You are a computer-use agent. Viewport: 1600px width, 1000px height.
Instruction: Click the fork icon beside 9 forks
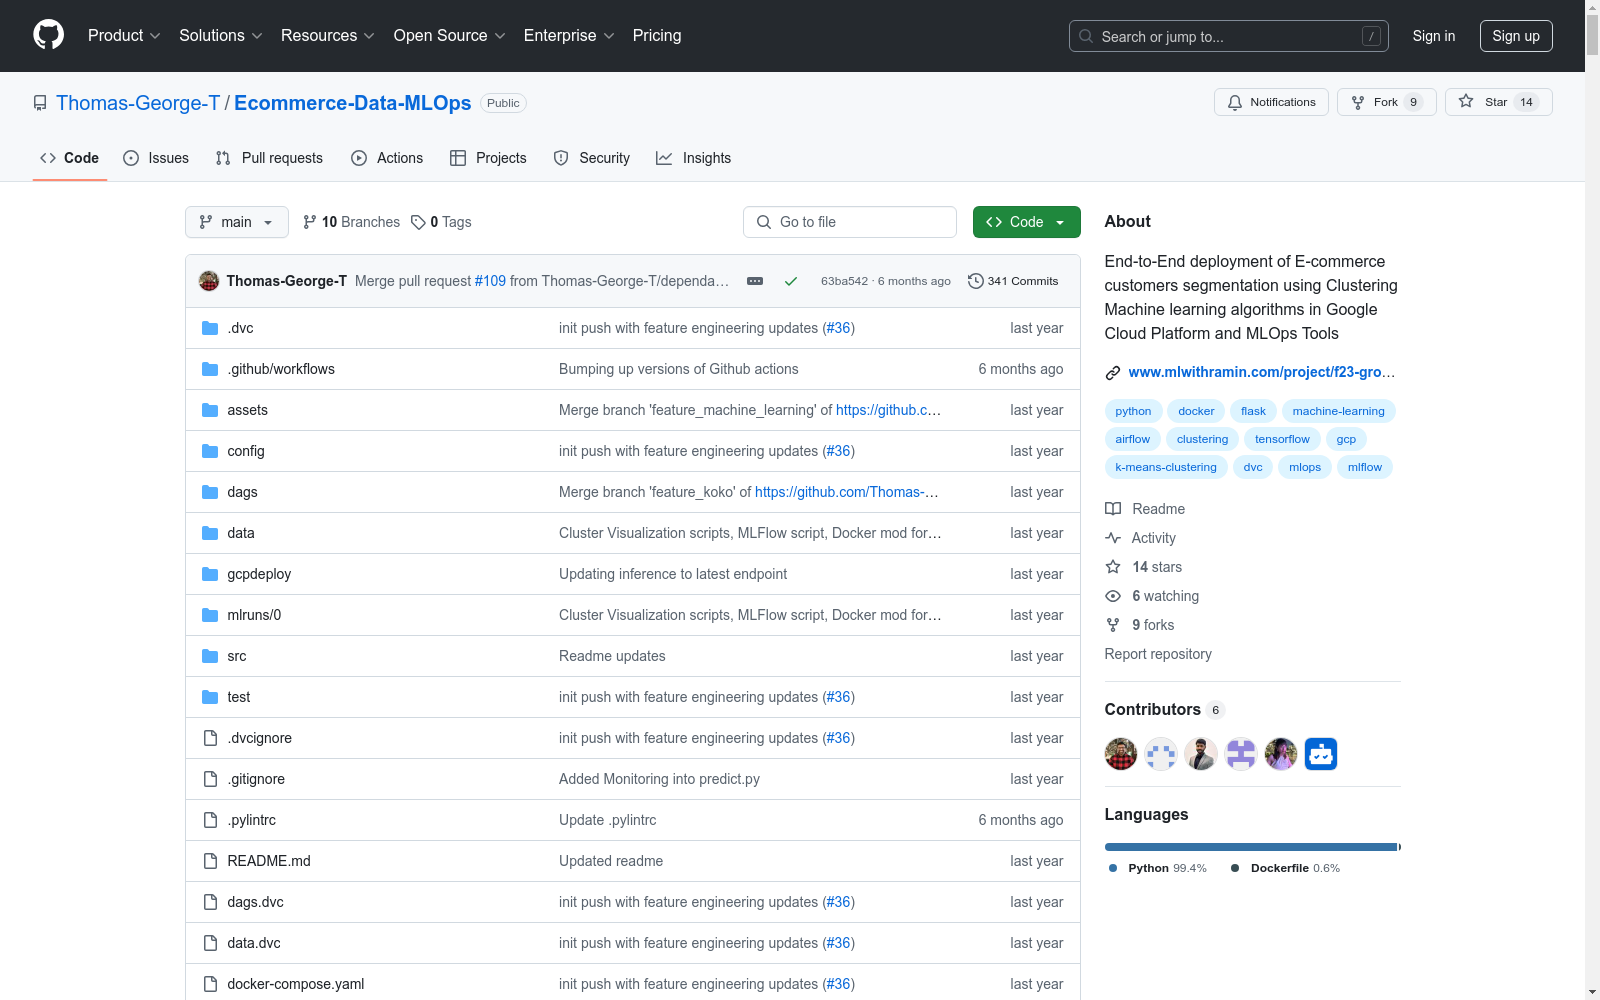click(1113, 625)
